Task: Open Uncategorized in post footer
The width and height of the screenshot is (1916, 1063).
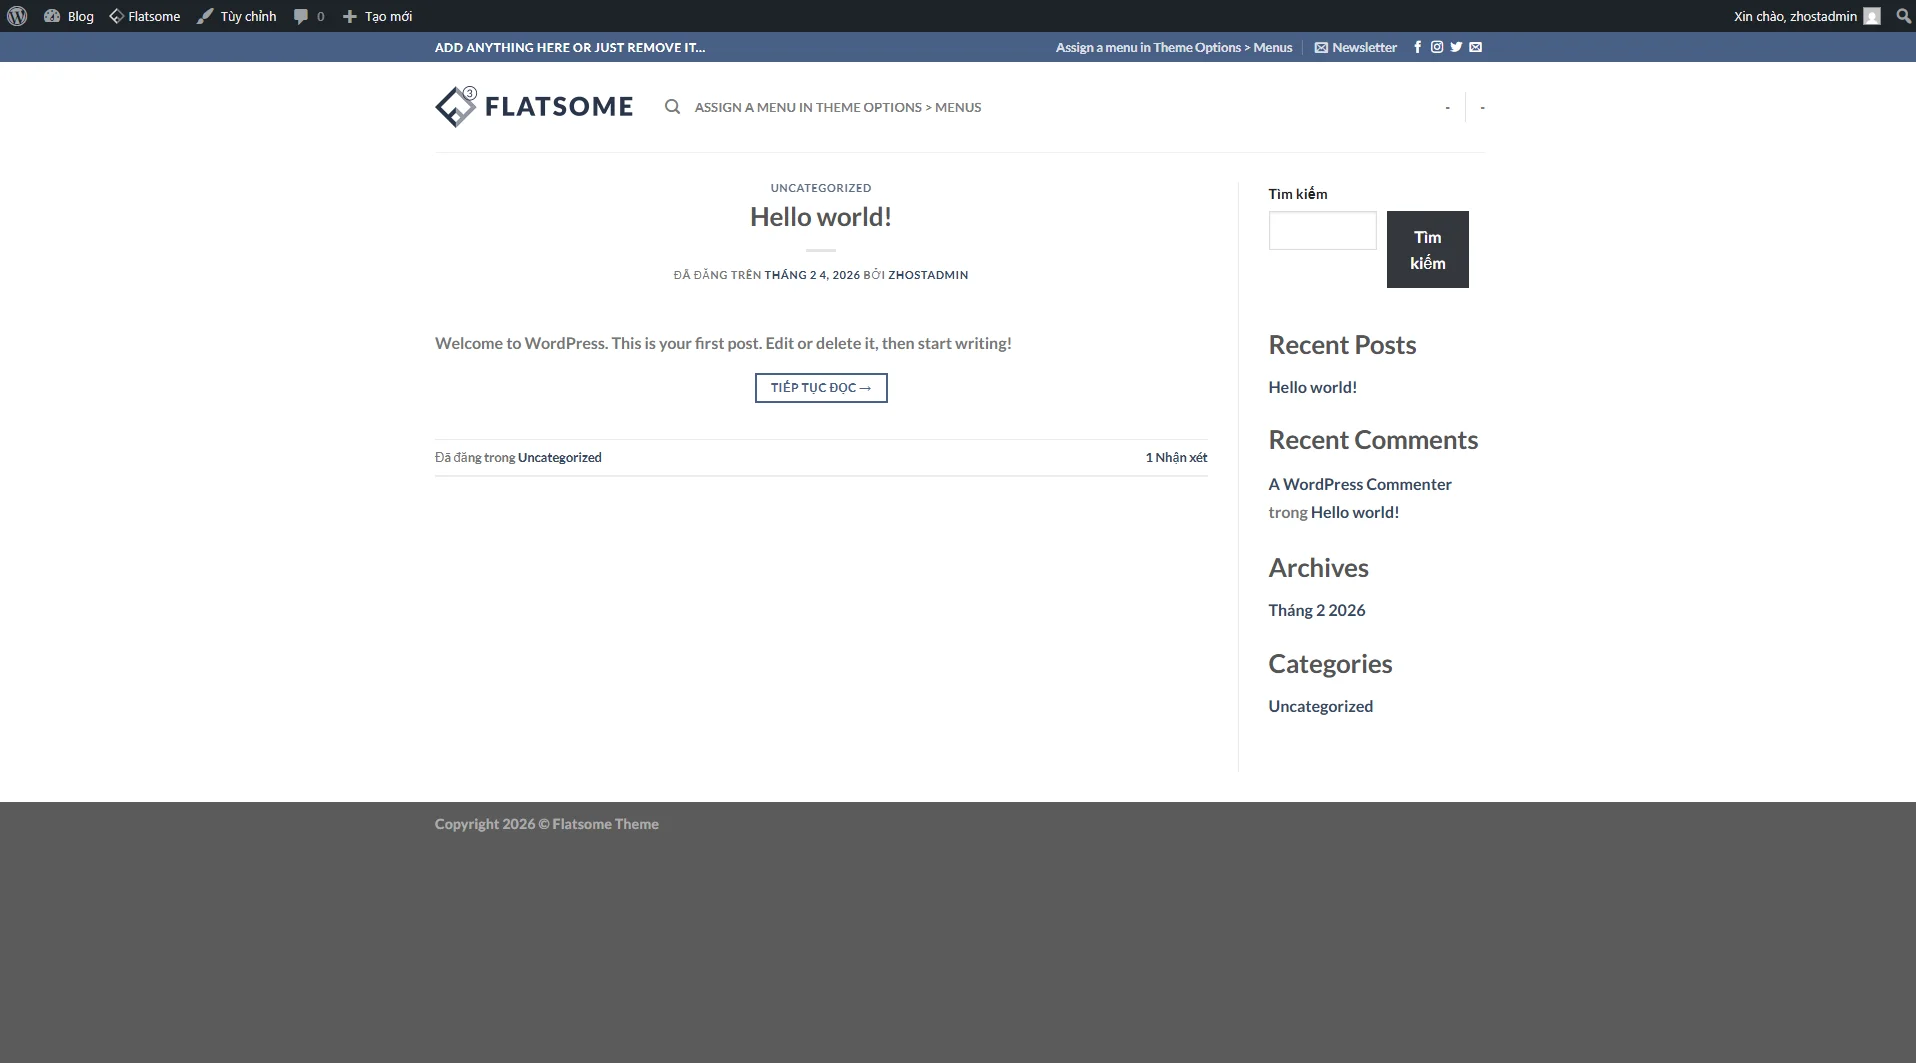Action: [560, 458]
